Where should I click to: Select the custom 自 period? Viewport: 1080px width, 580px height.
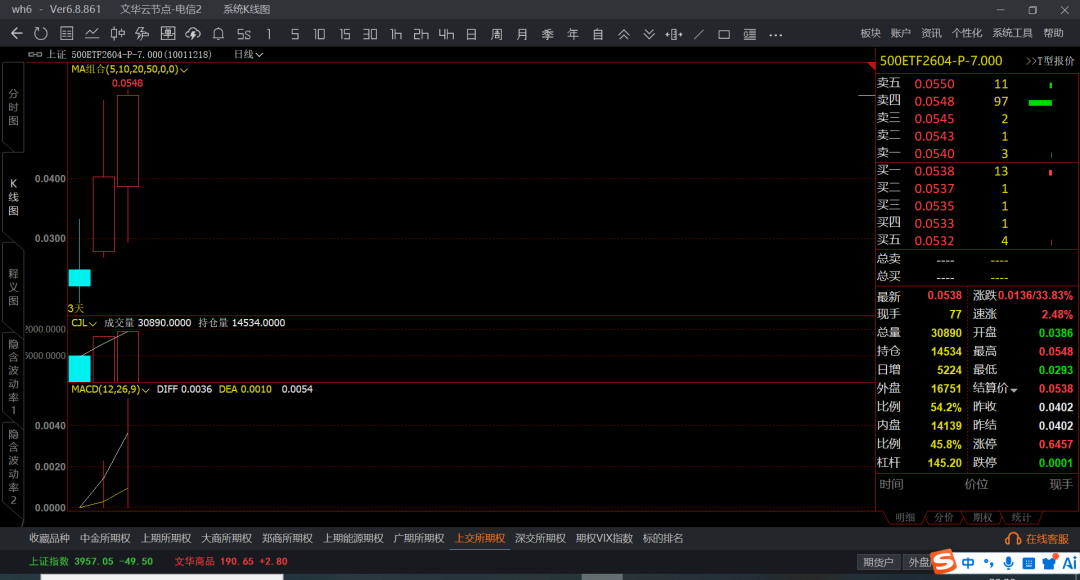(598, 34)
